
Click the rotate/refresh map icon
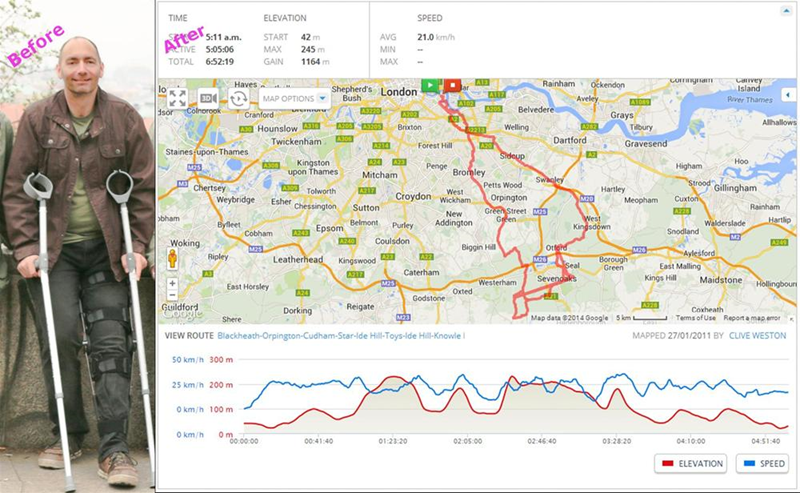point(238,98)
